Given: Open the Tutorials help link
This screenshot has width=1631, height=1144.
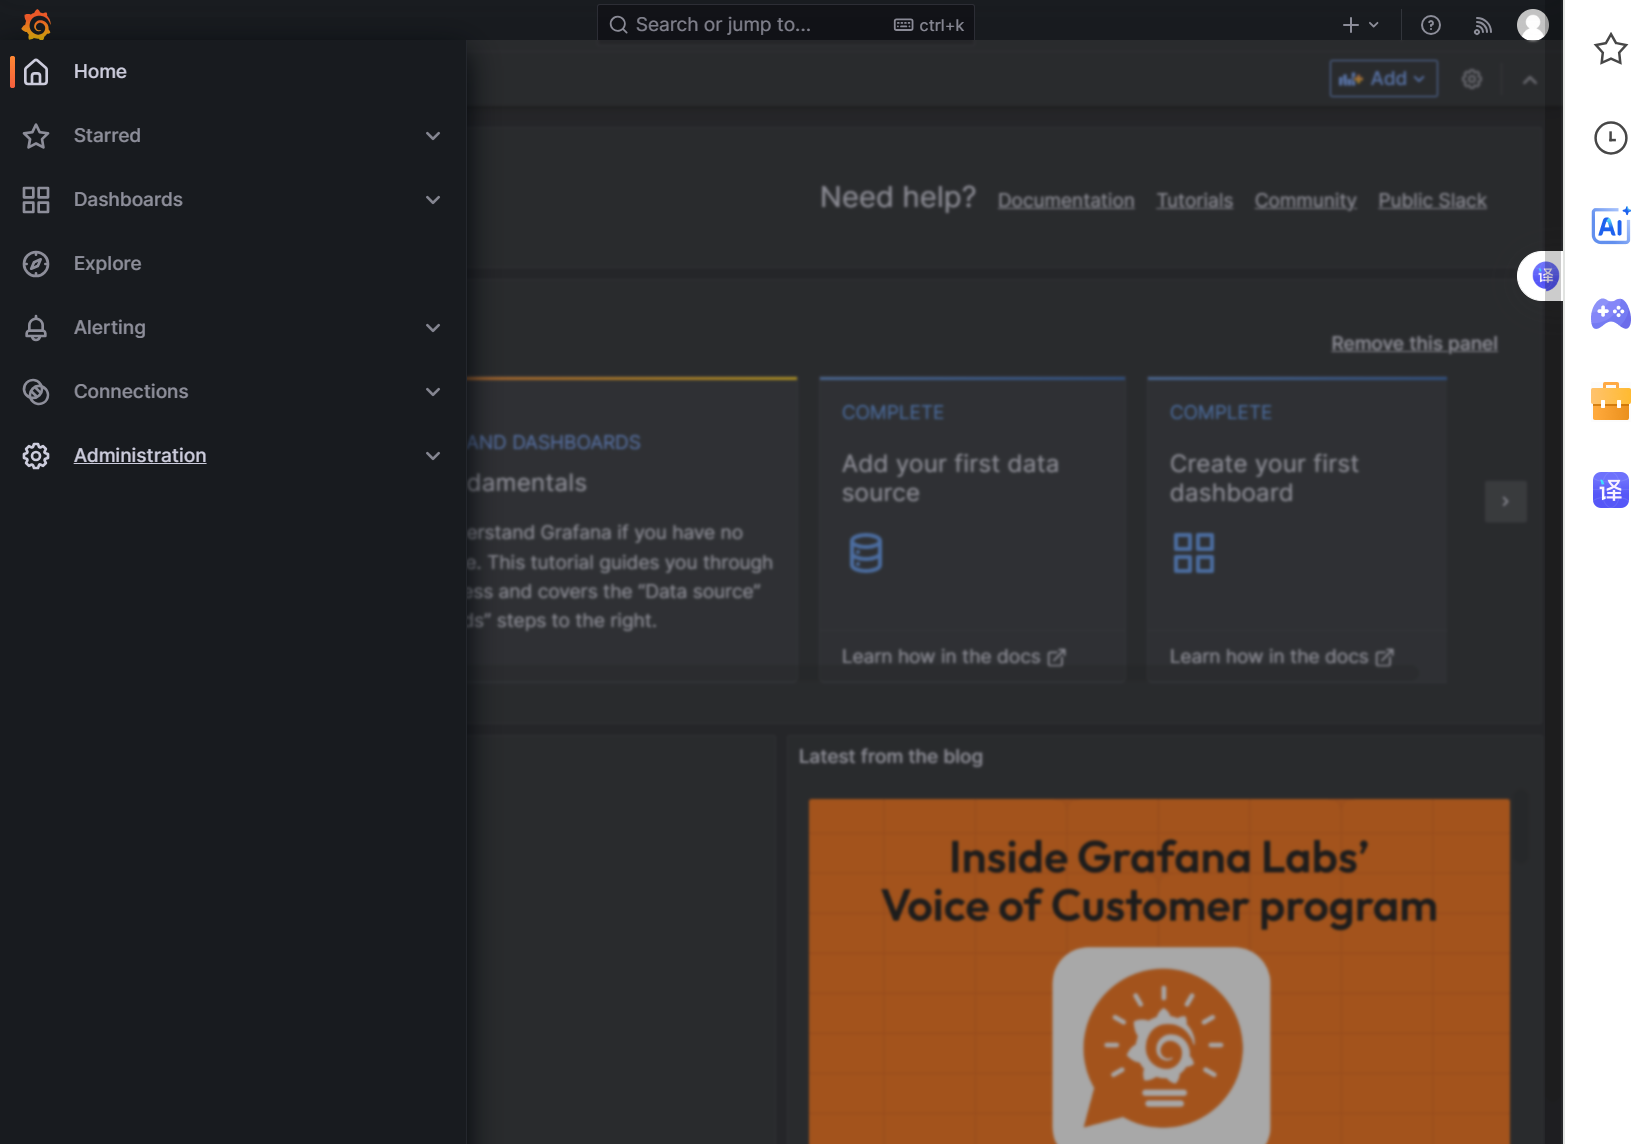Looking at the screenshot, I should pos(1195,201).
